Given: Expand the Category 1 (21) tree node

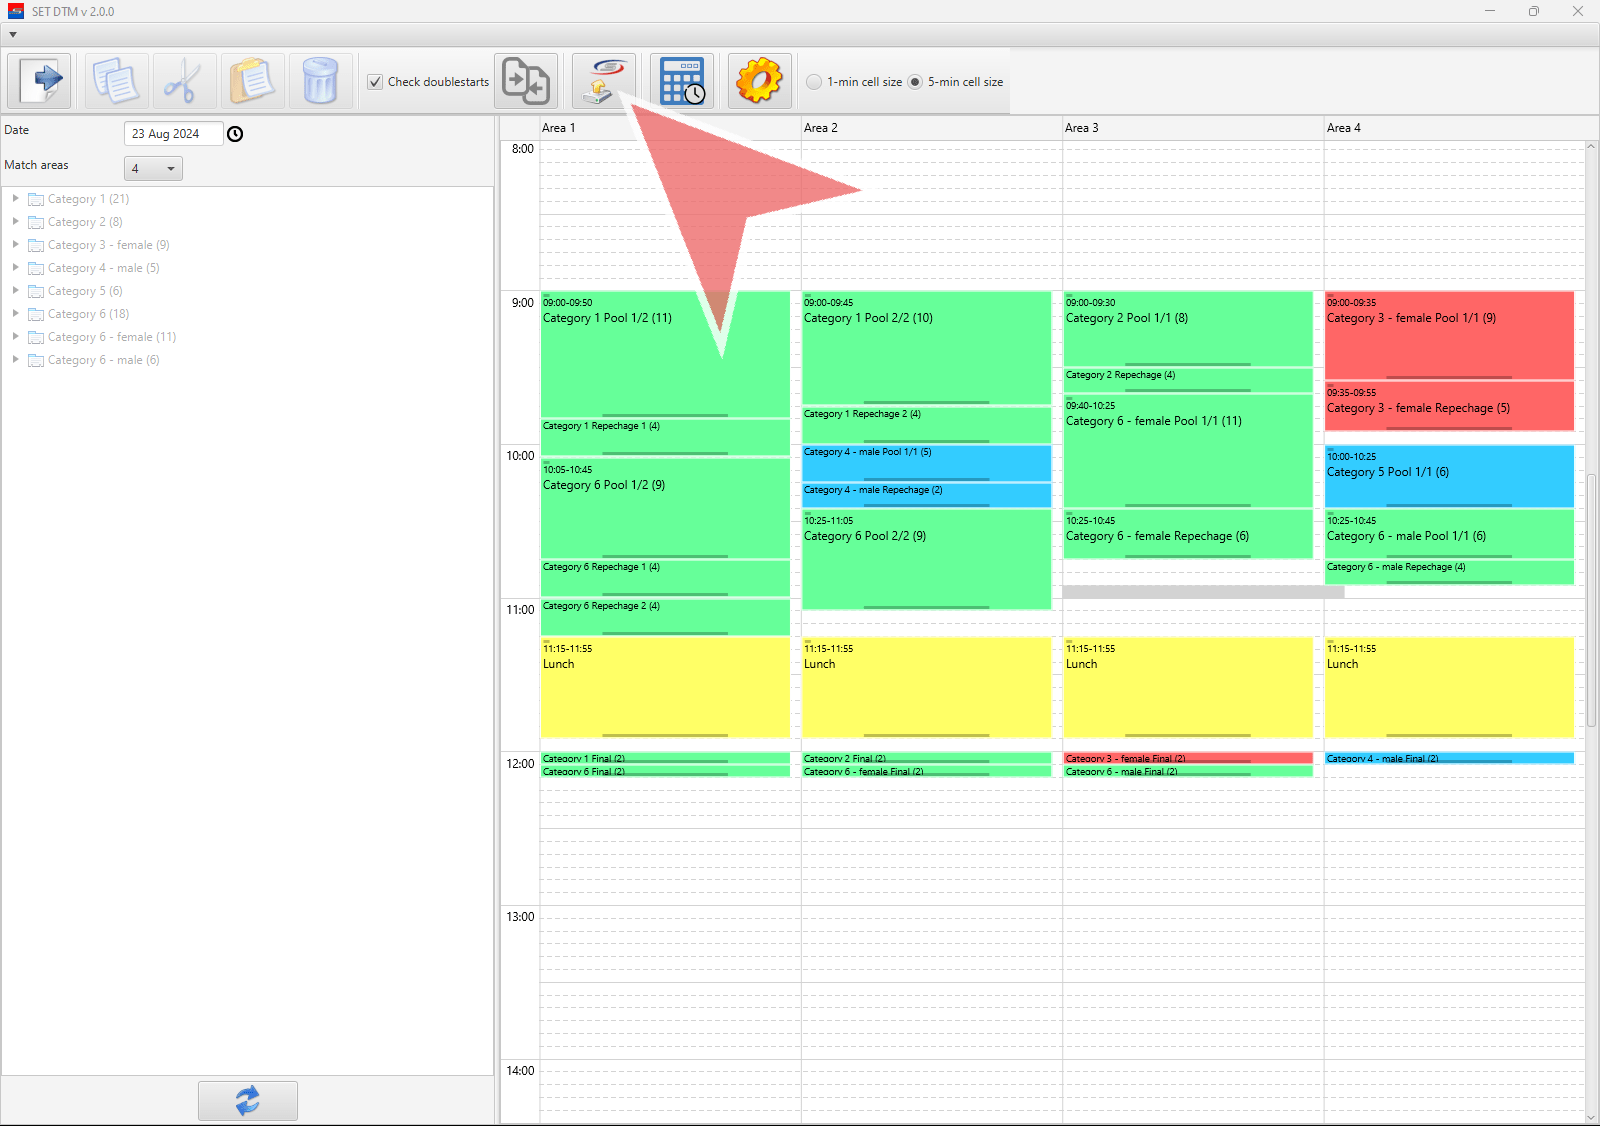Looking at the screenshot, I should pyautogui.click(x=16, y=199).
